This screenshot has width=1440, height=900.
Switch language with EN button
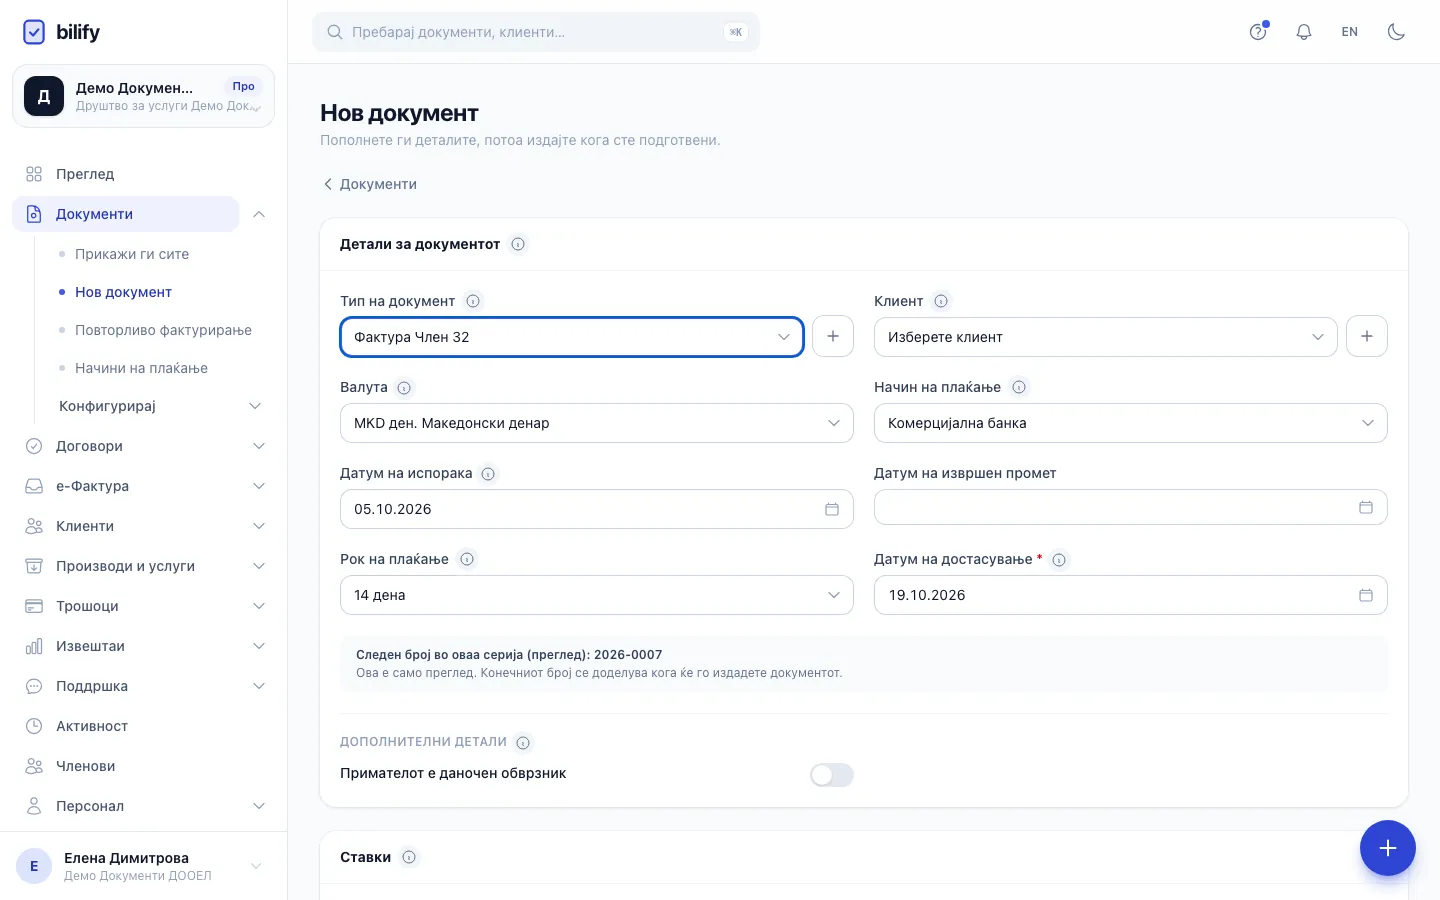(x=1350, y=32)
